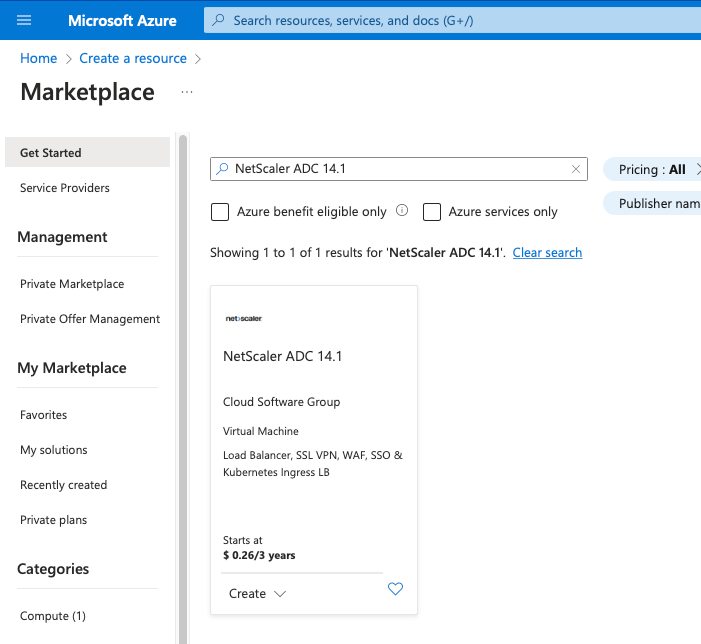Image resolution: width=701 pixels, height=644 pixels.
Task: Open Private Offer Management
Action: click(90, 319)
